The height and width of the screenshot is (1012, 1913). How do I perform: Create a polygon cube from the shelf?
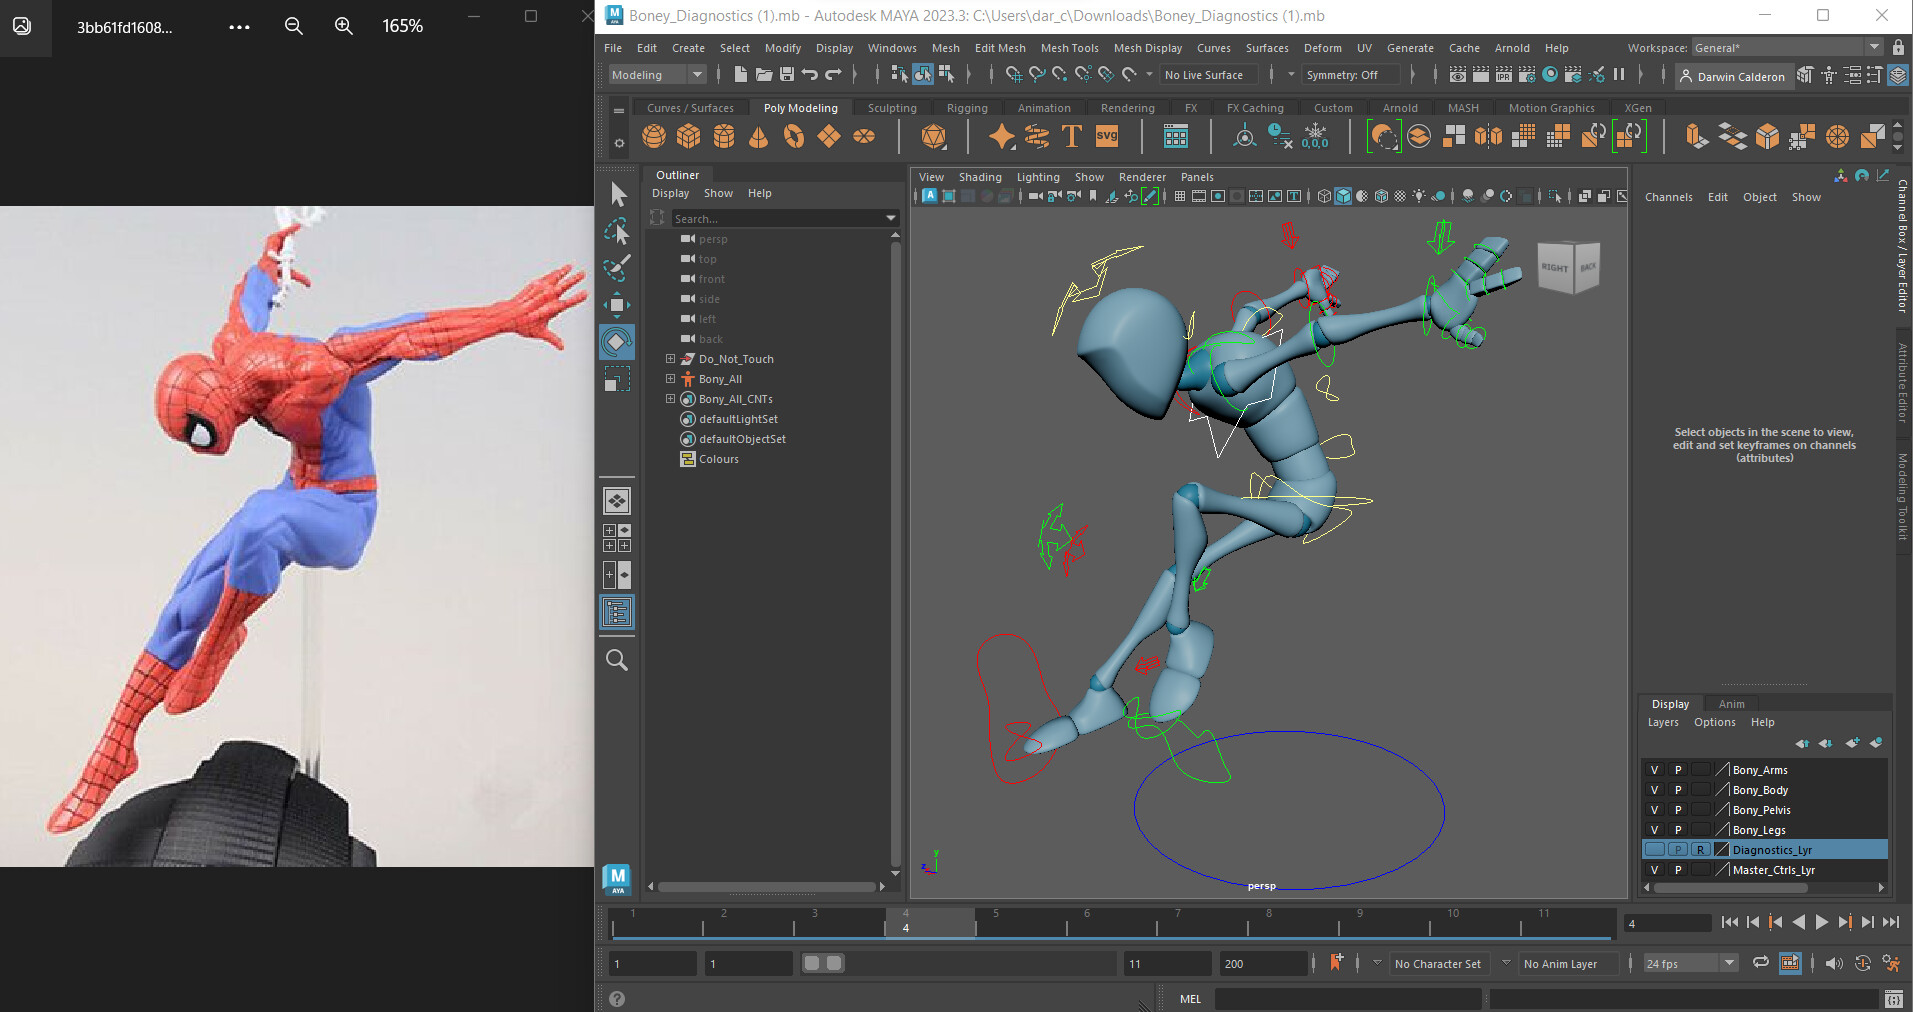[x=688, y=136]
